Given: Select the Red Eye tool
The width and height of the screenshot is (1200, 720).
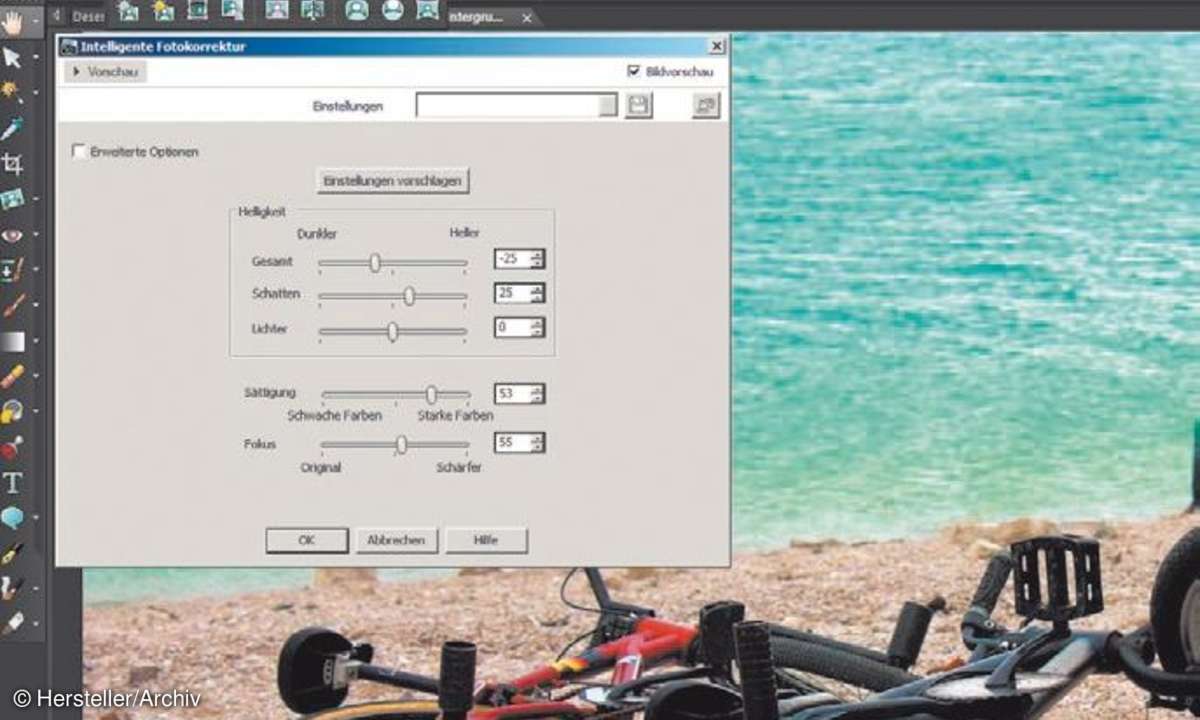Looking at the screenshot, I should (x=12, y=235).
